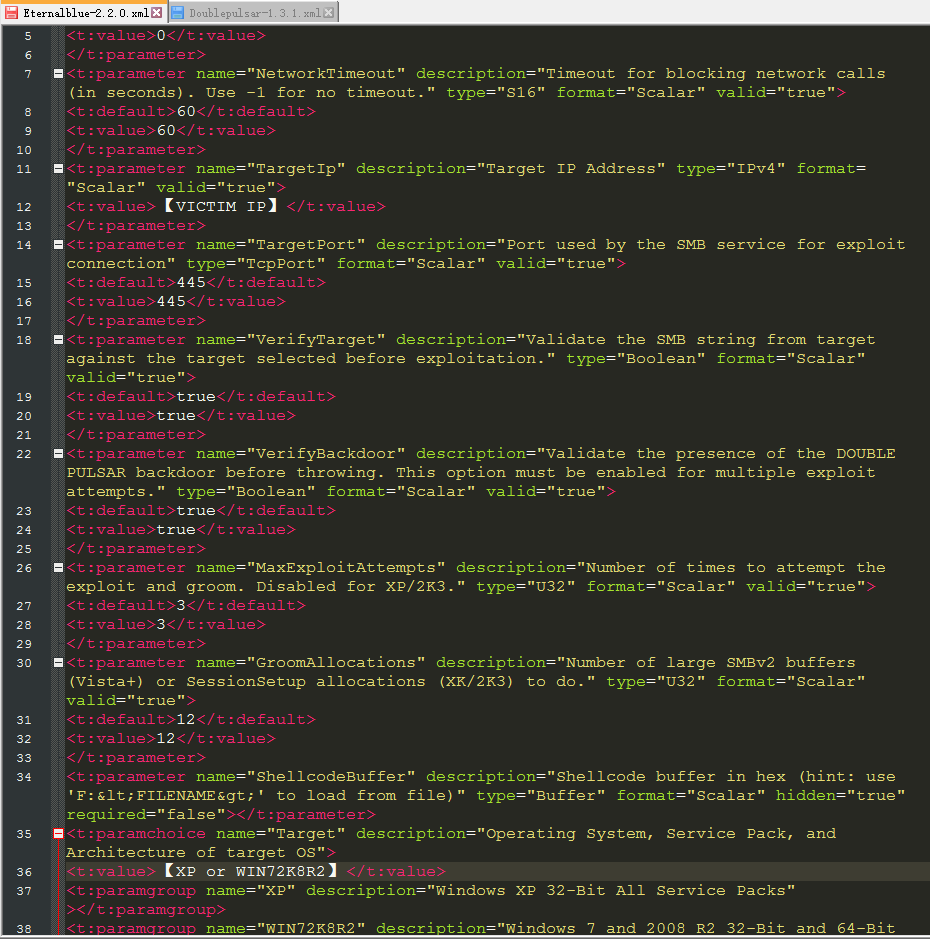Viewport: 930px width, 939px height.
Task: Click the hidden="true" attribute on line 34
Action: tap(840, 795)
